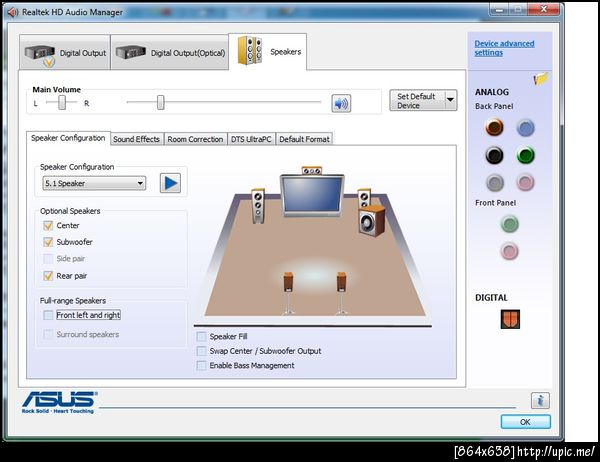600x462 pixels.
Task: Click the OK button
Action: pos(525,422)
